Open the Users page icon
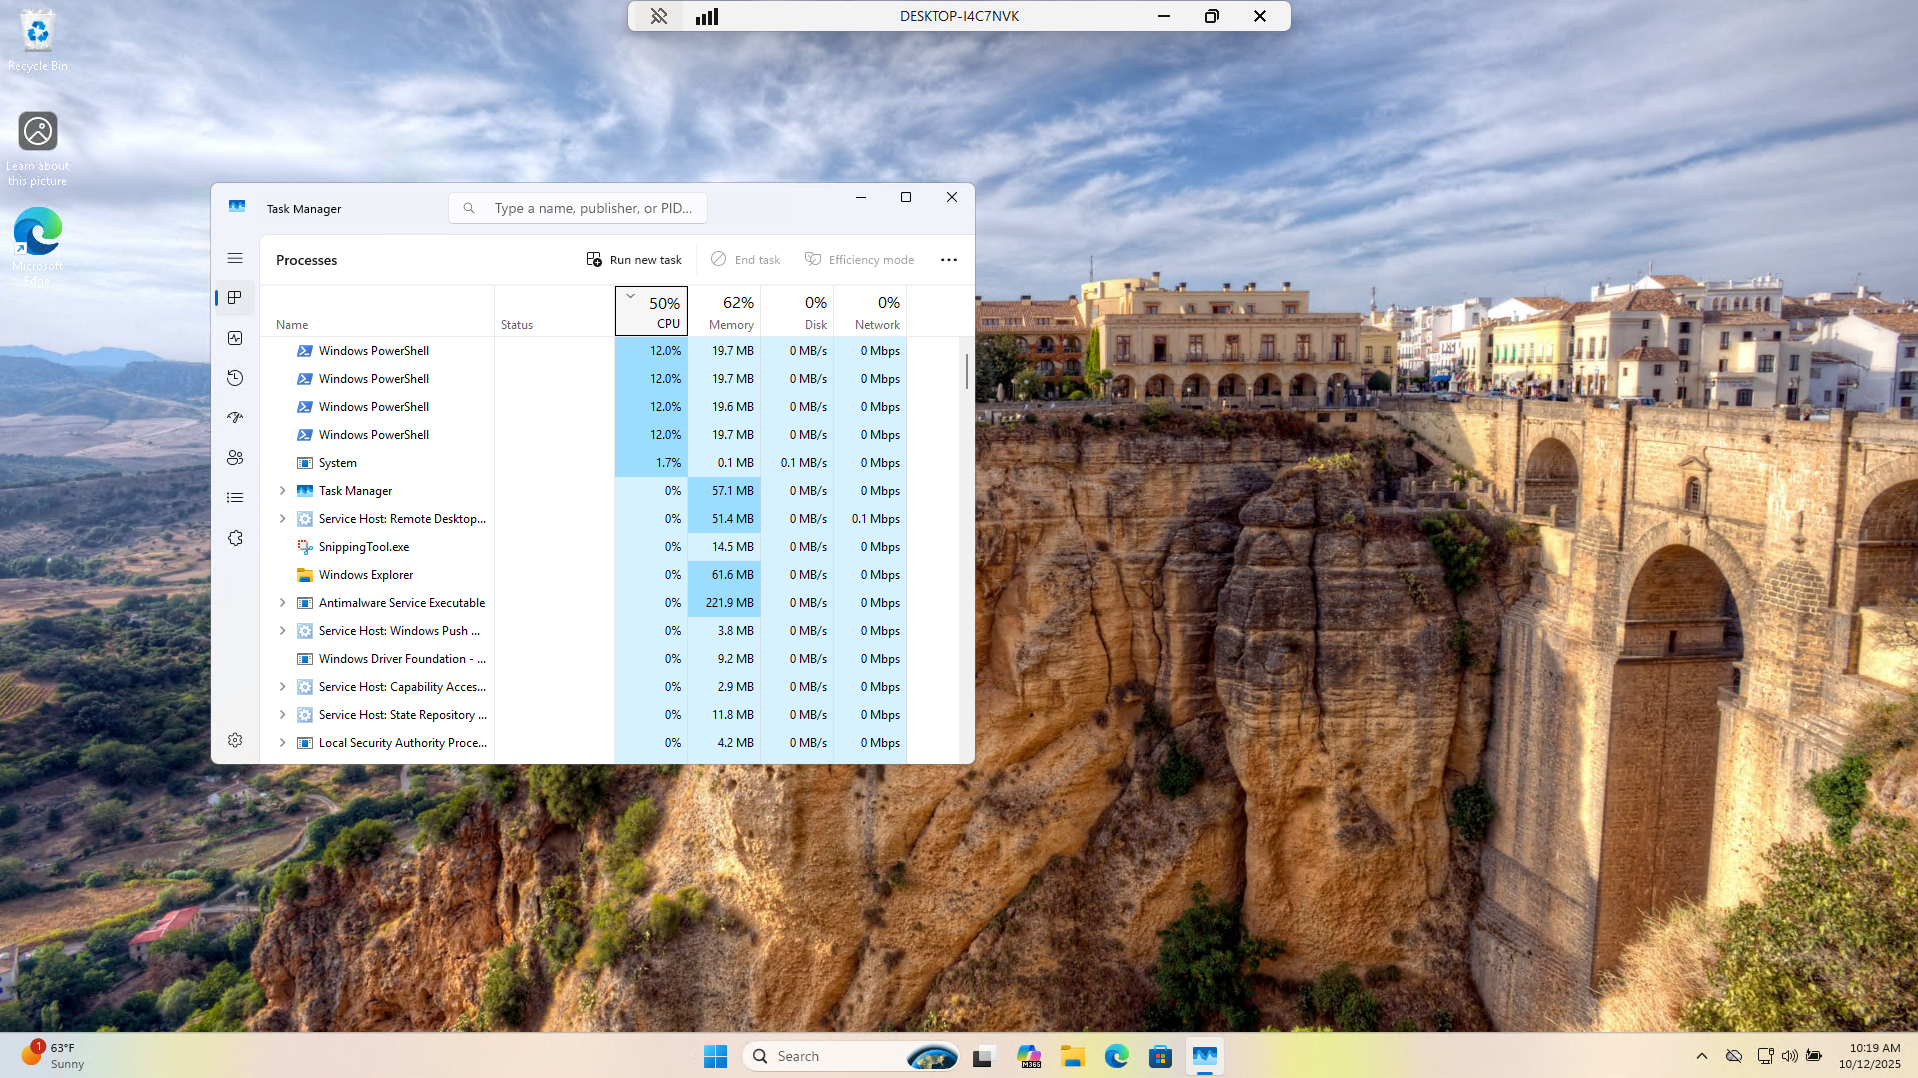The height and width of the screenshot is (1078, 1918). 235,458
